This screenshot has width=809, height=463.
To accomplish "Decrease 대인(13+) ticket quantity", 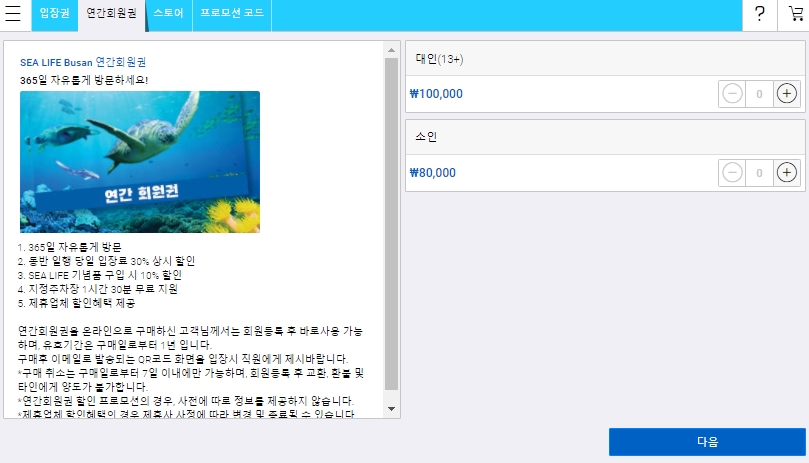I will [x=732, y=94].
